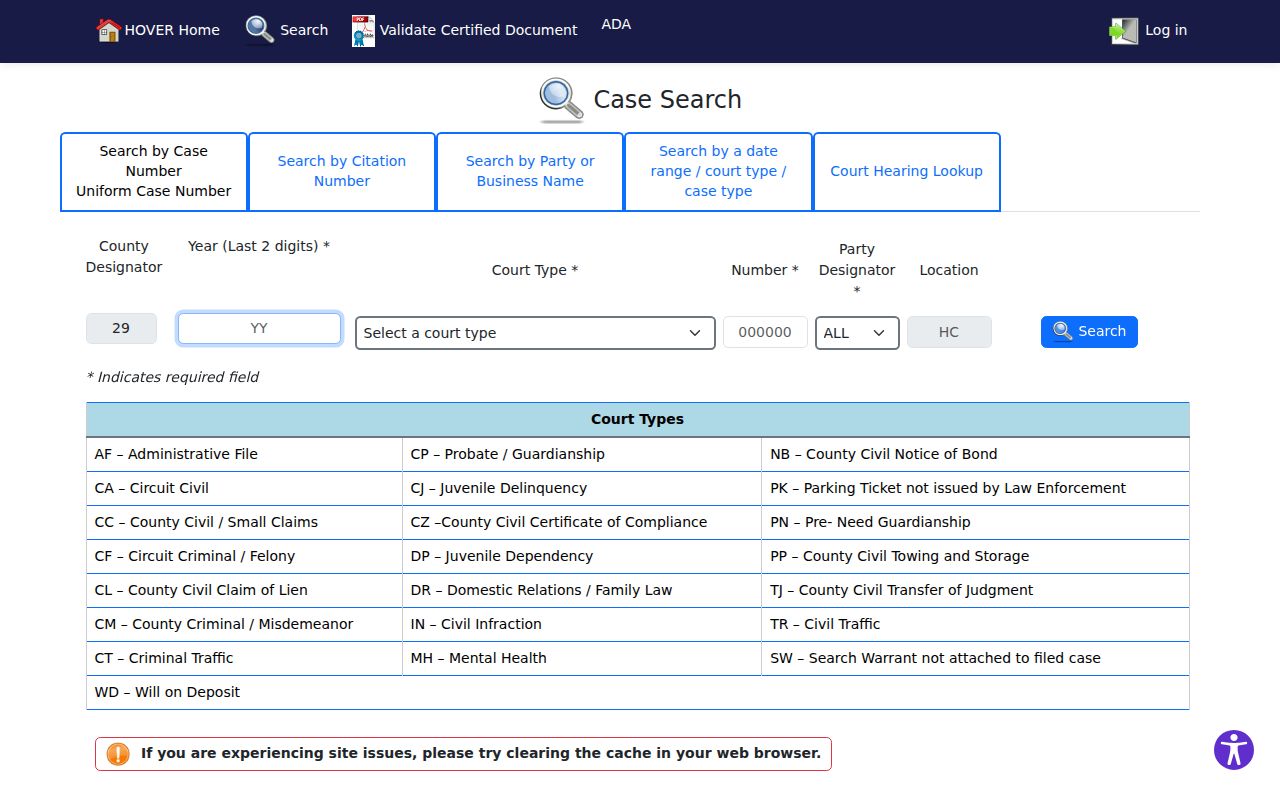Select Search by Case Number tab
This screenshot has height=800, width=1280.
point(154,171)
